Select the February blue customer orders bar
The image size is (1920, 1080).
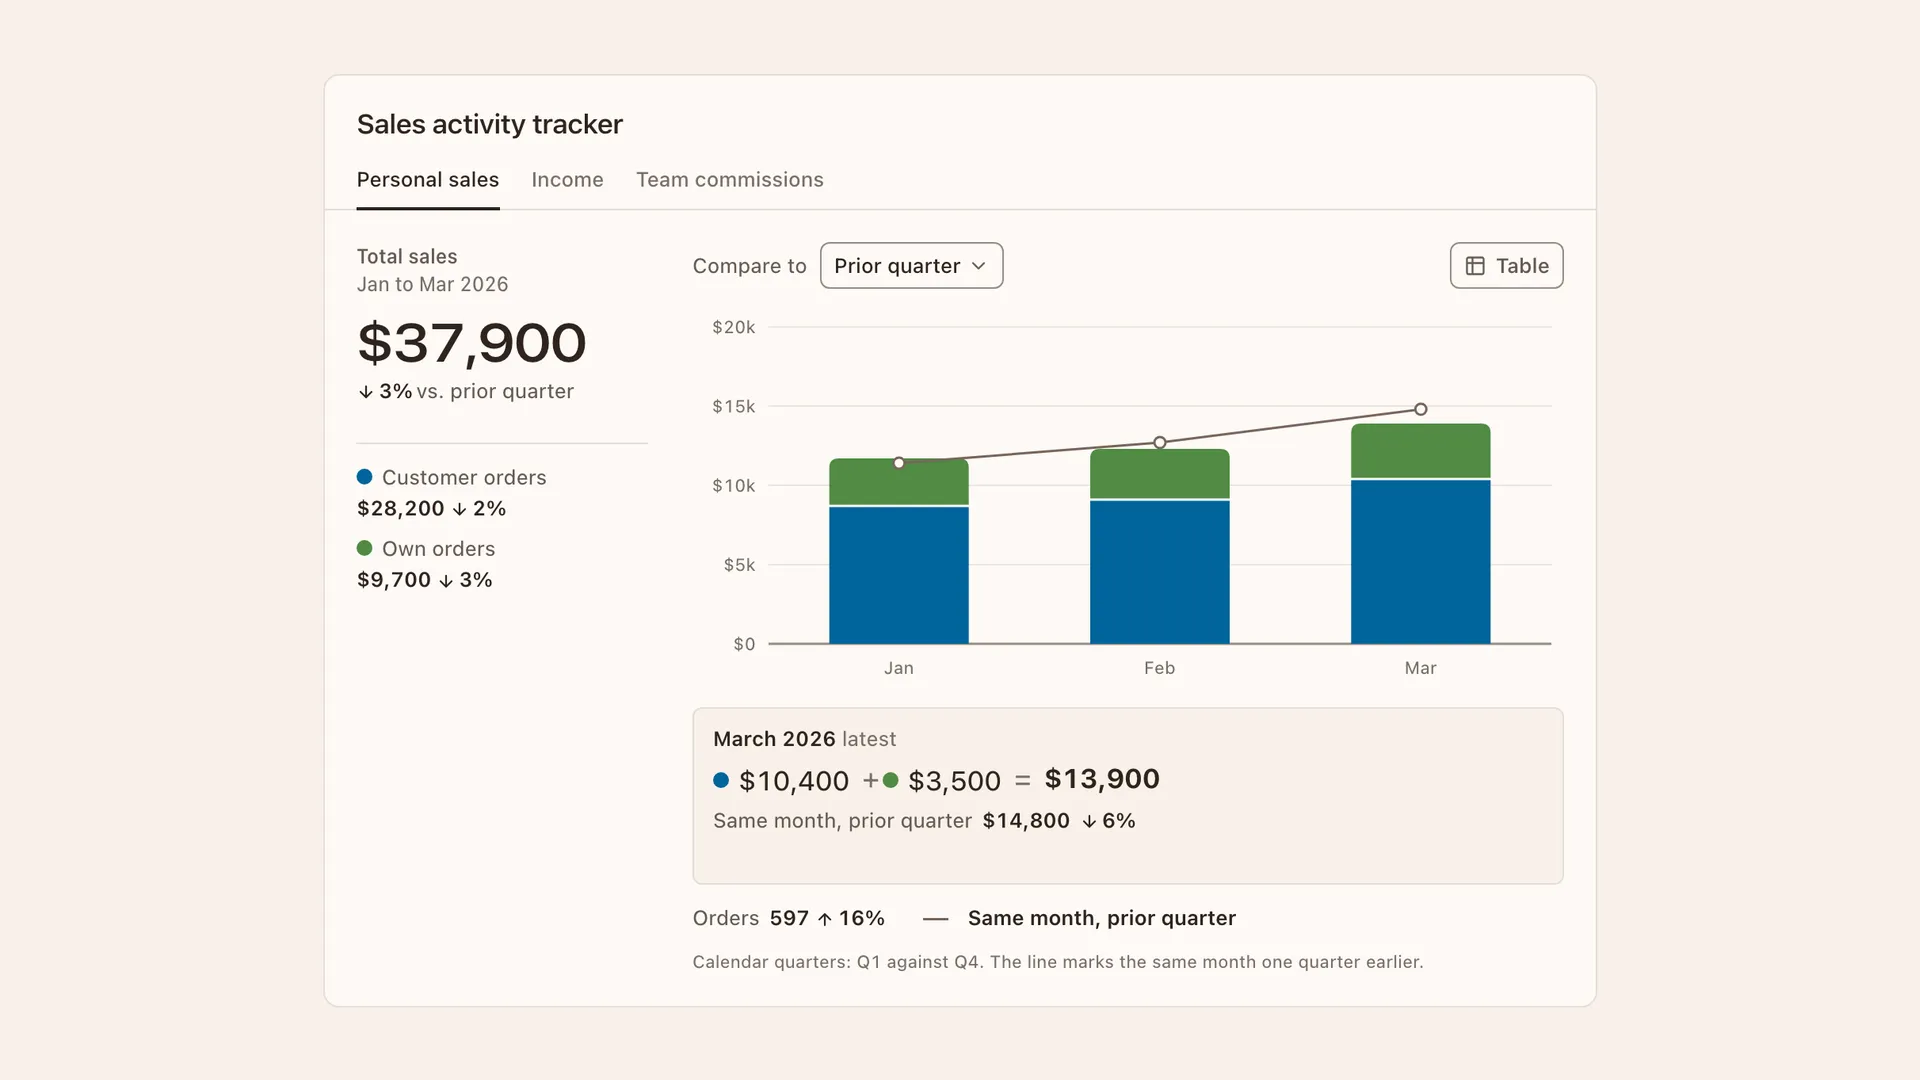[1159, 572]
